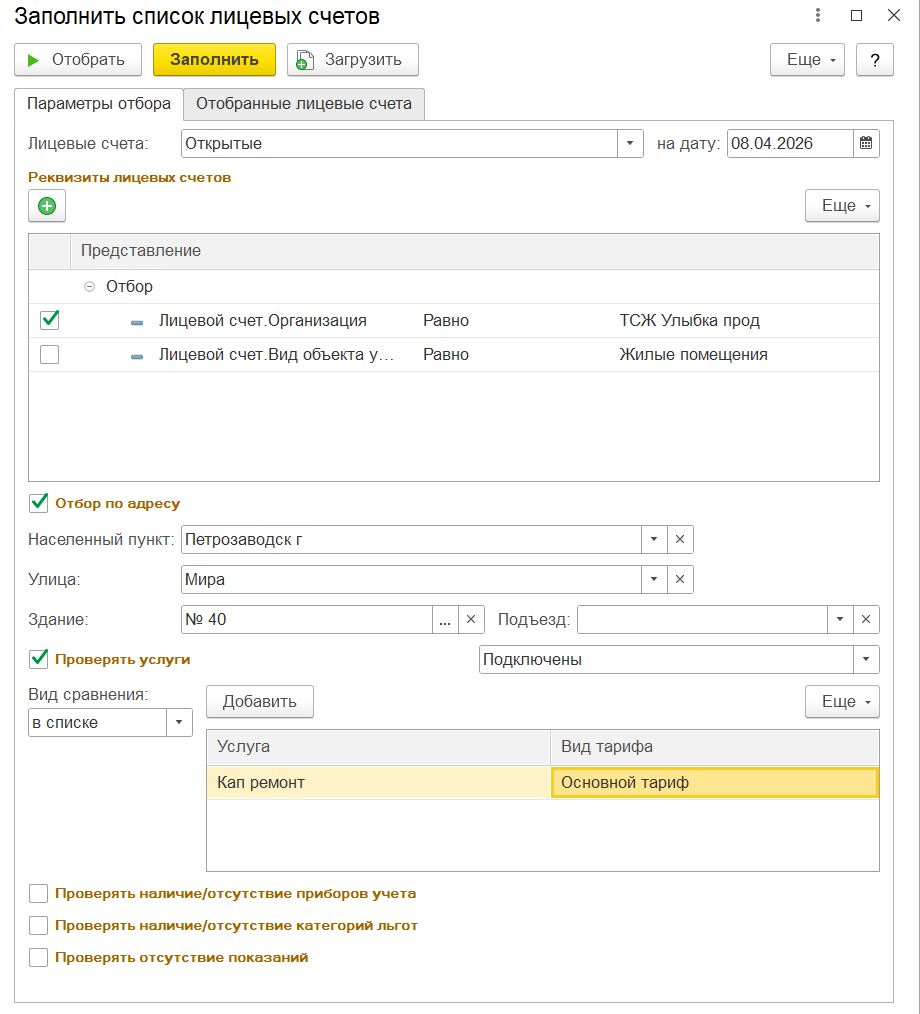
Task: Clear the Подъезд field with X icon
Action: click(866, 619)
